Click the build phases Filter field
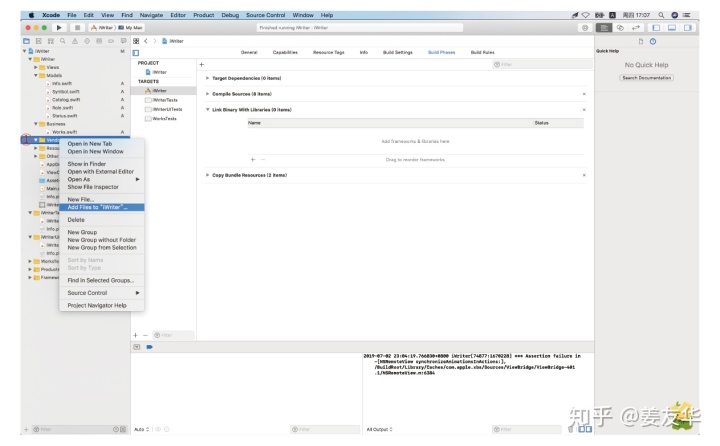This screenshot has width=720, height=446. click(x=542, y=65)
